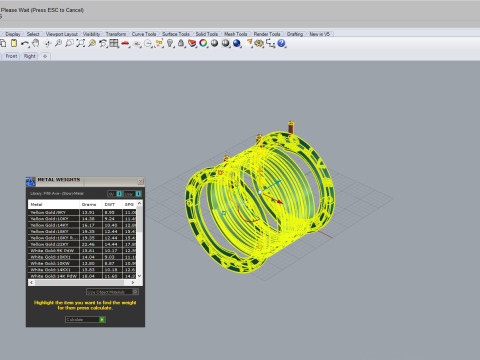Click the Zoom Selected icon
480x360 pixels.
tap(92, 43)
